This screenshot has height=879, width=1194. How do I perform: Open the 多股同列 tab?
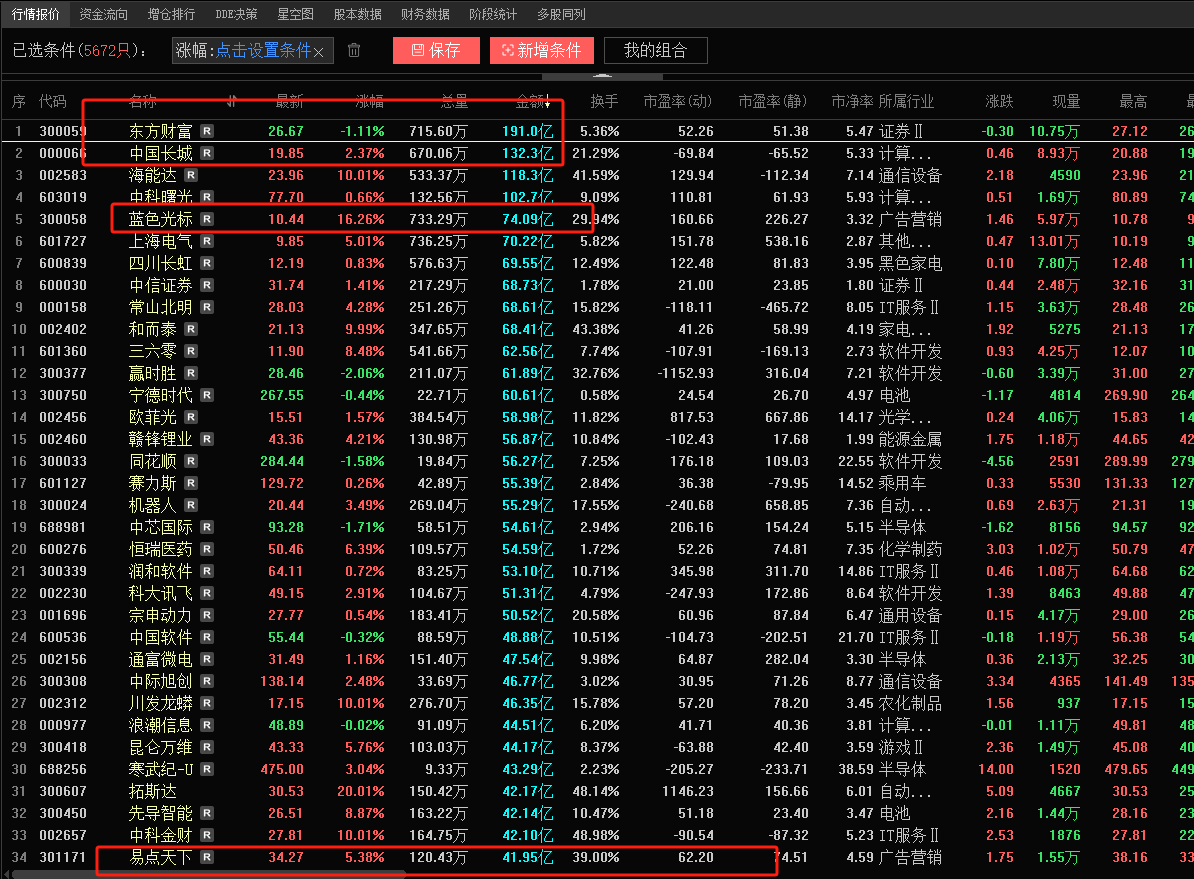(561, 14)
